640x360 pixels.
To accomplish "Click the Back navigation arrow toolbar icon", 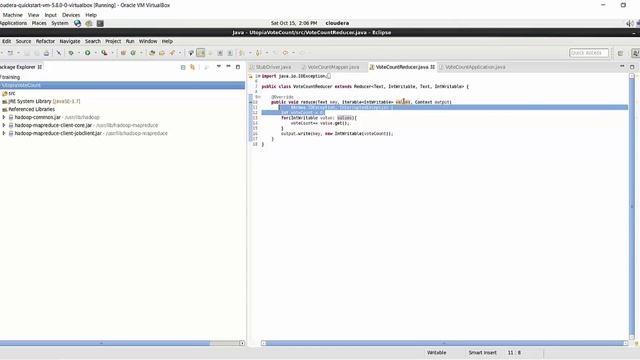I will point(285,53).
